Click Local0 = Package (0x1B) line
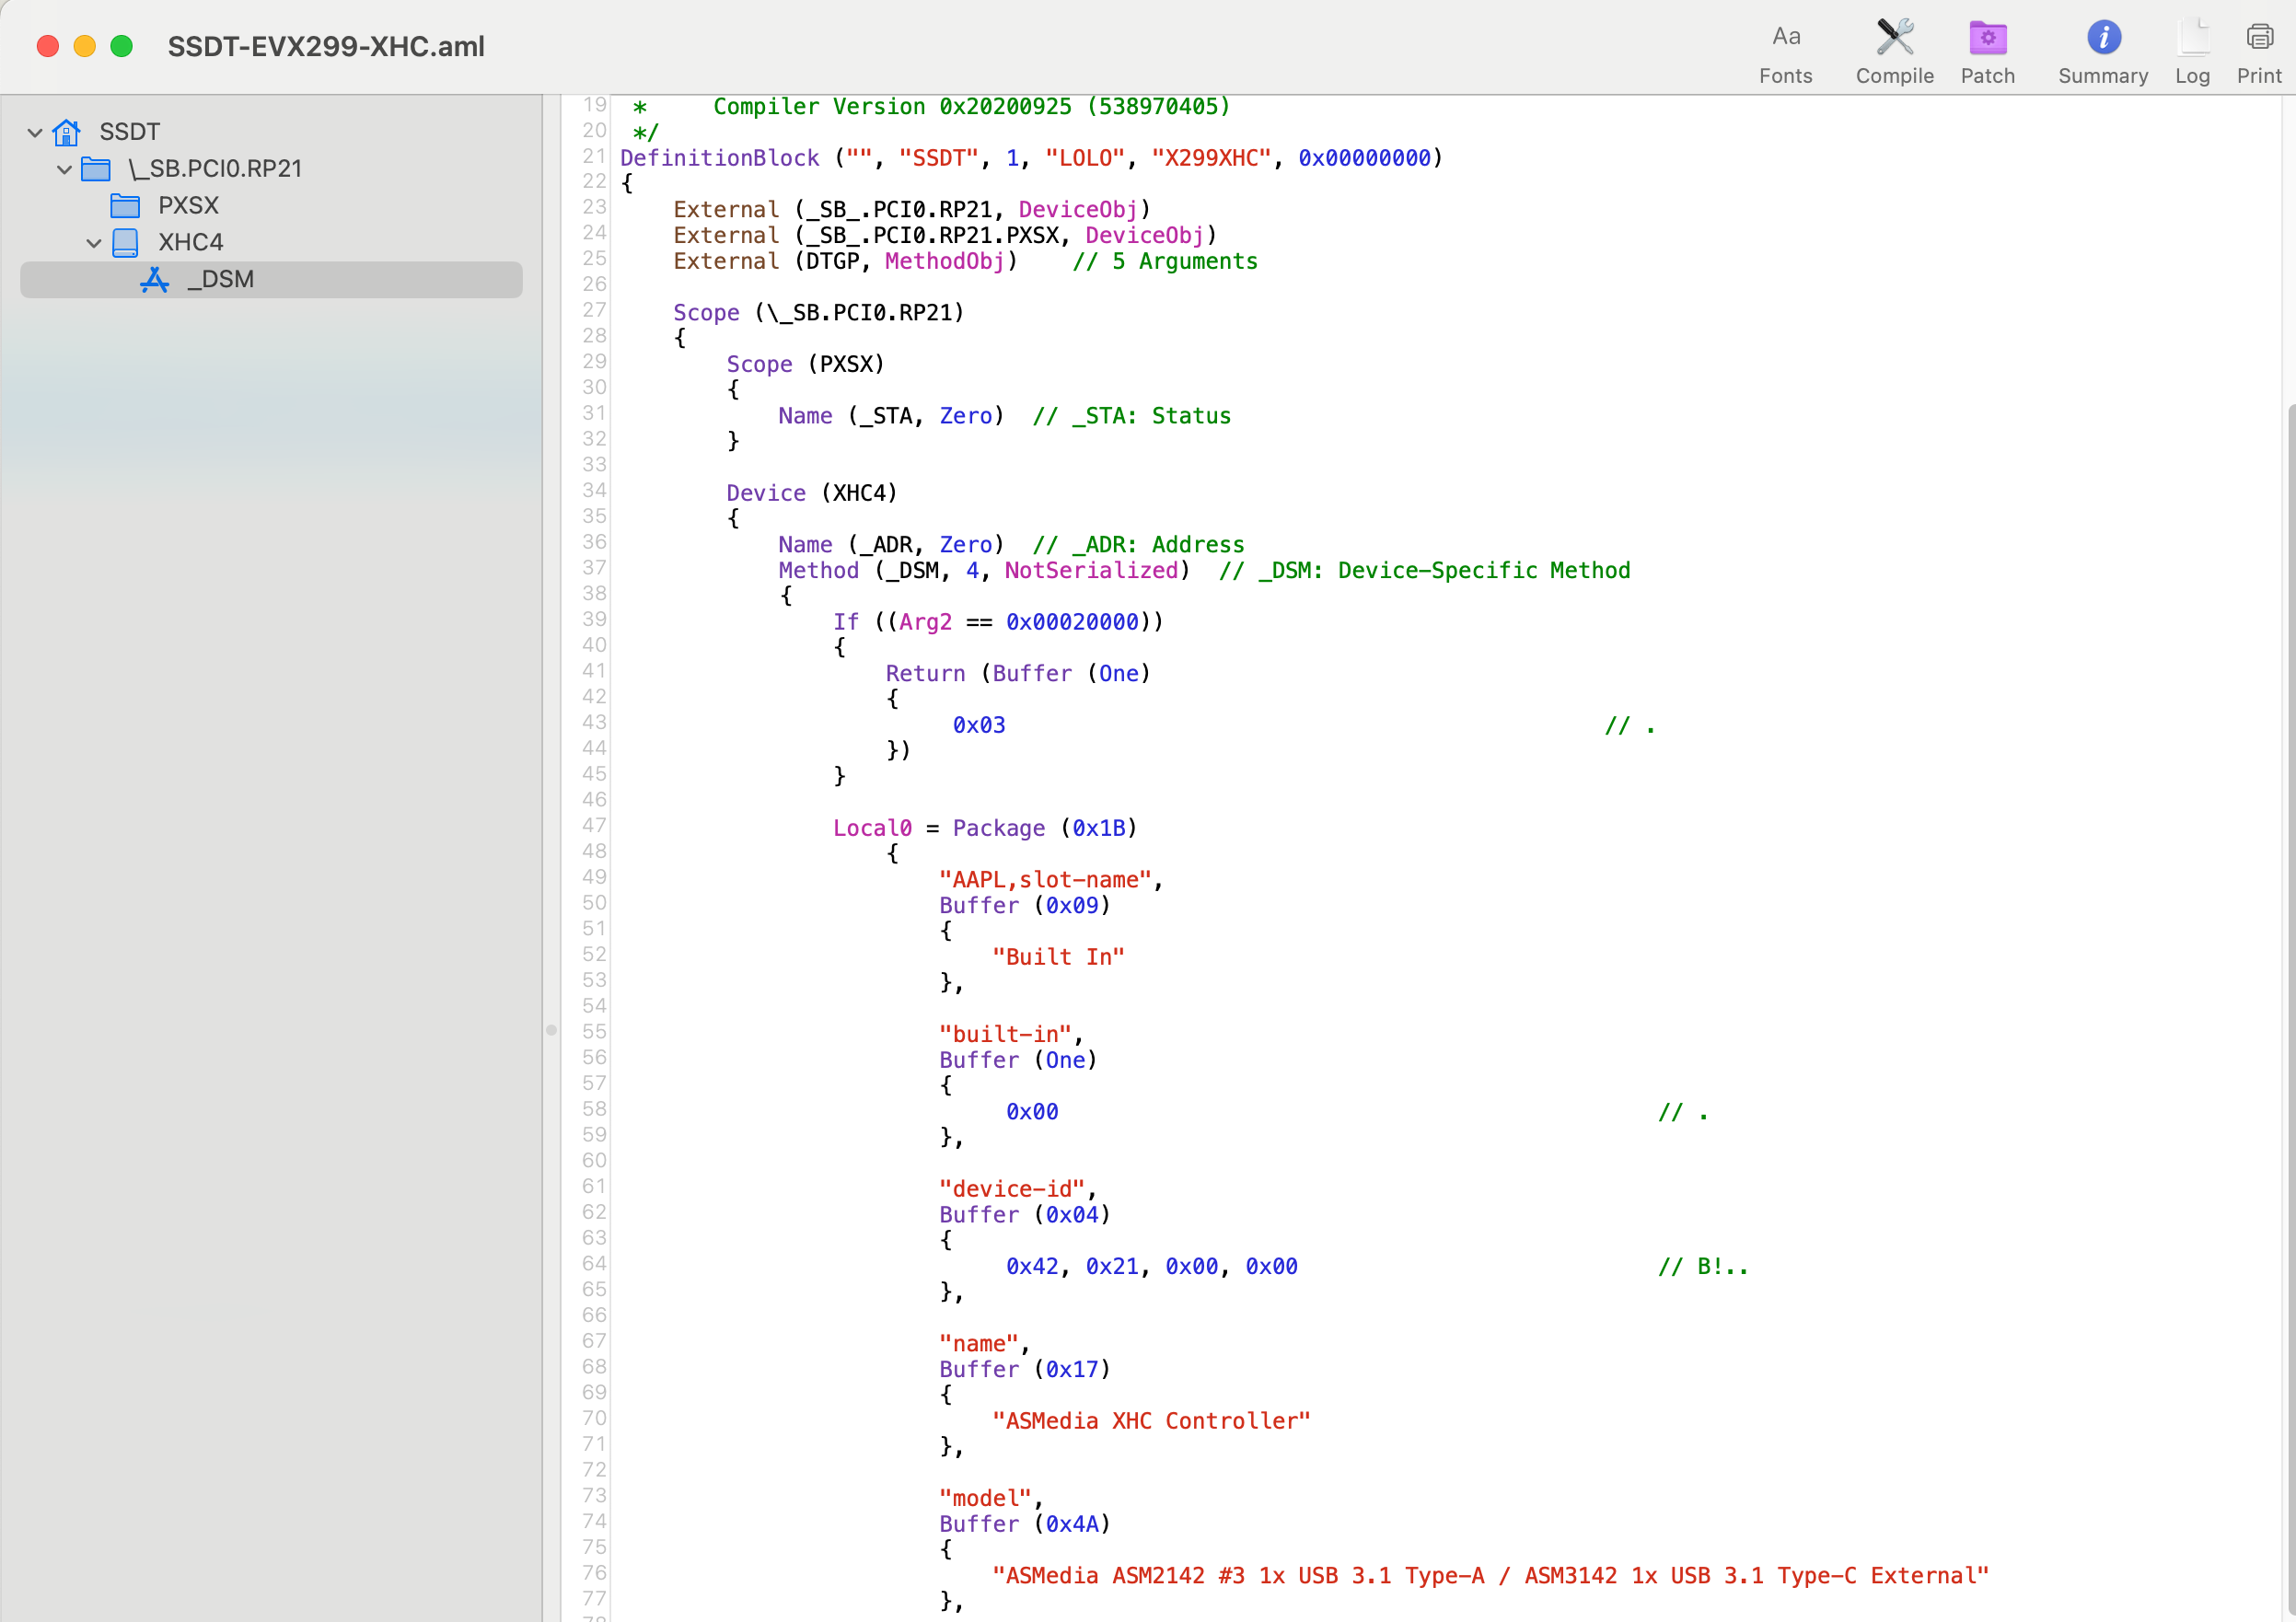Viewport: 2296px width, 1622px height. (x=985, y=828)
